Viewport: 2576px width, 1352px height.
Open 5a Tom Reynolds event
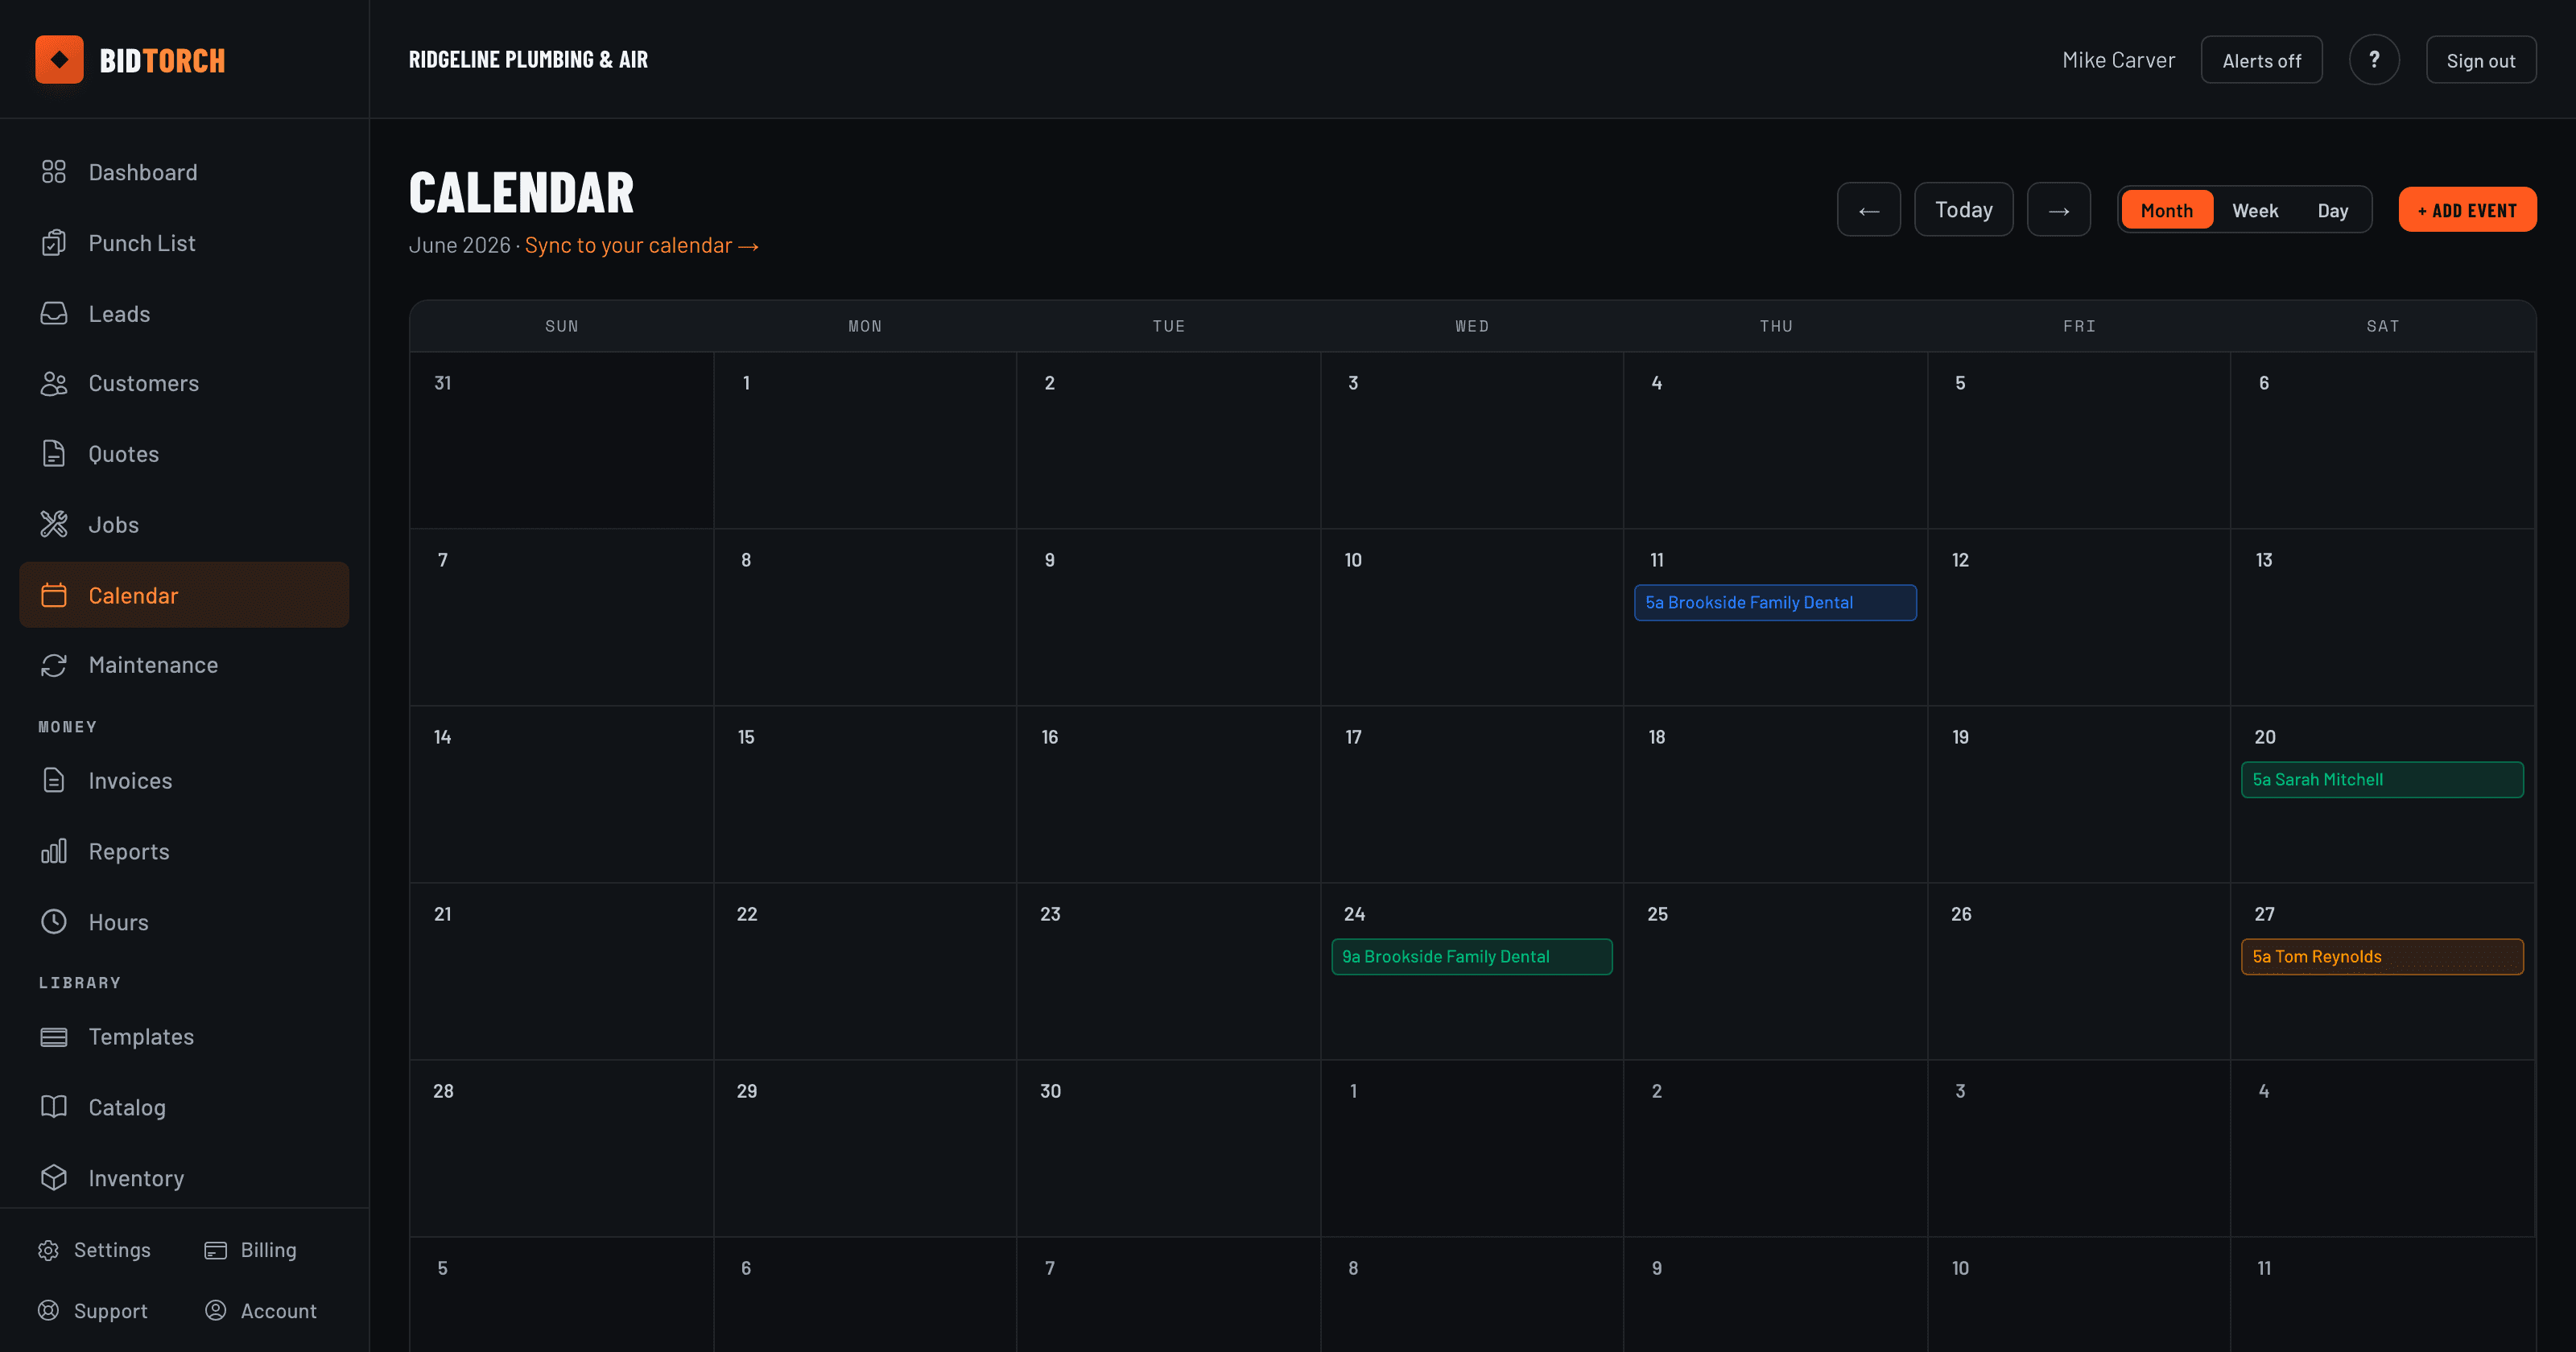(x=2382, y=956)
